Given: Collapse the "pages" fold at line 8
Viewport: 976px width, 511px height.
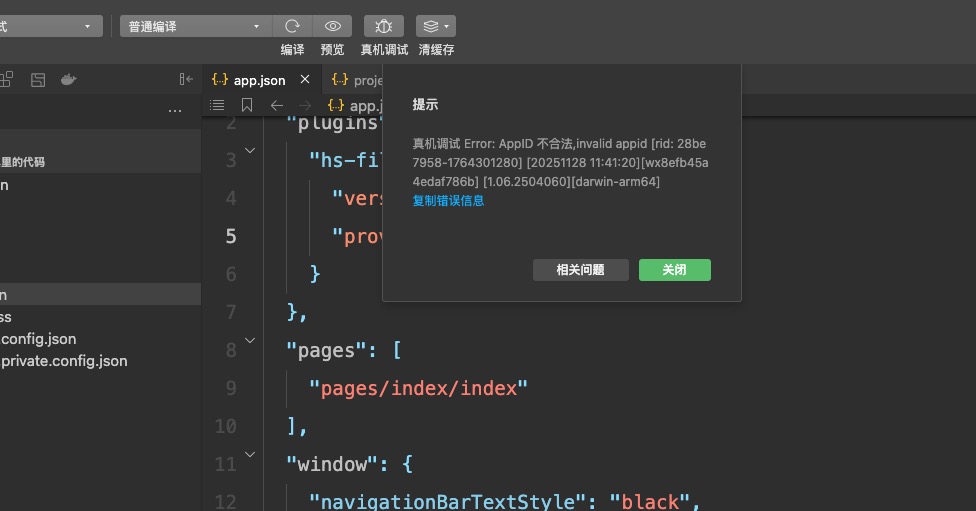Looking at the screenshot, I should click(250, 341).
